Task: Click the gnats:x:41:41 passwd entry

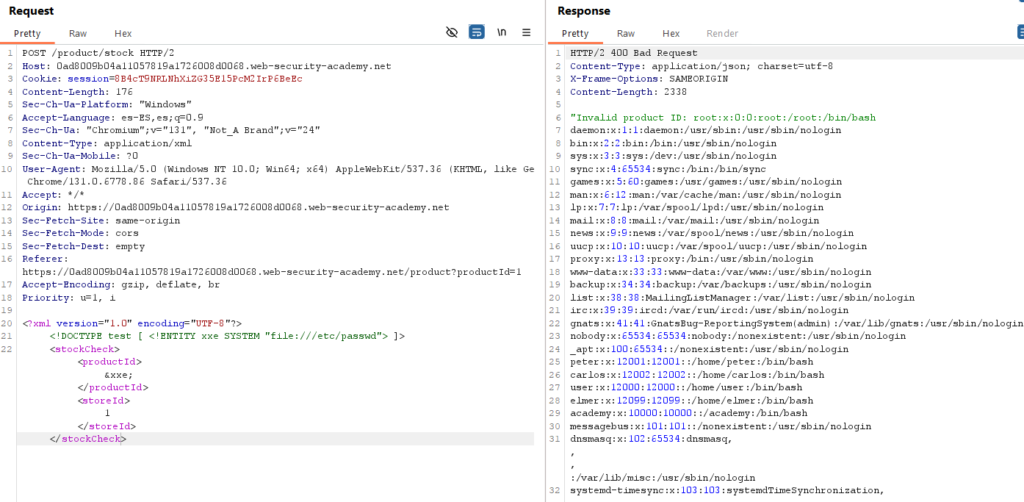Action: (x=796, y=323)
